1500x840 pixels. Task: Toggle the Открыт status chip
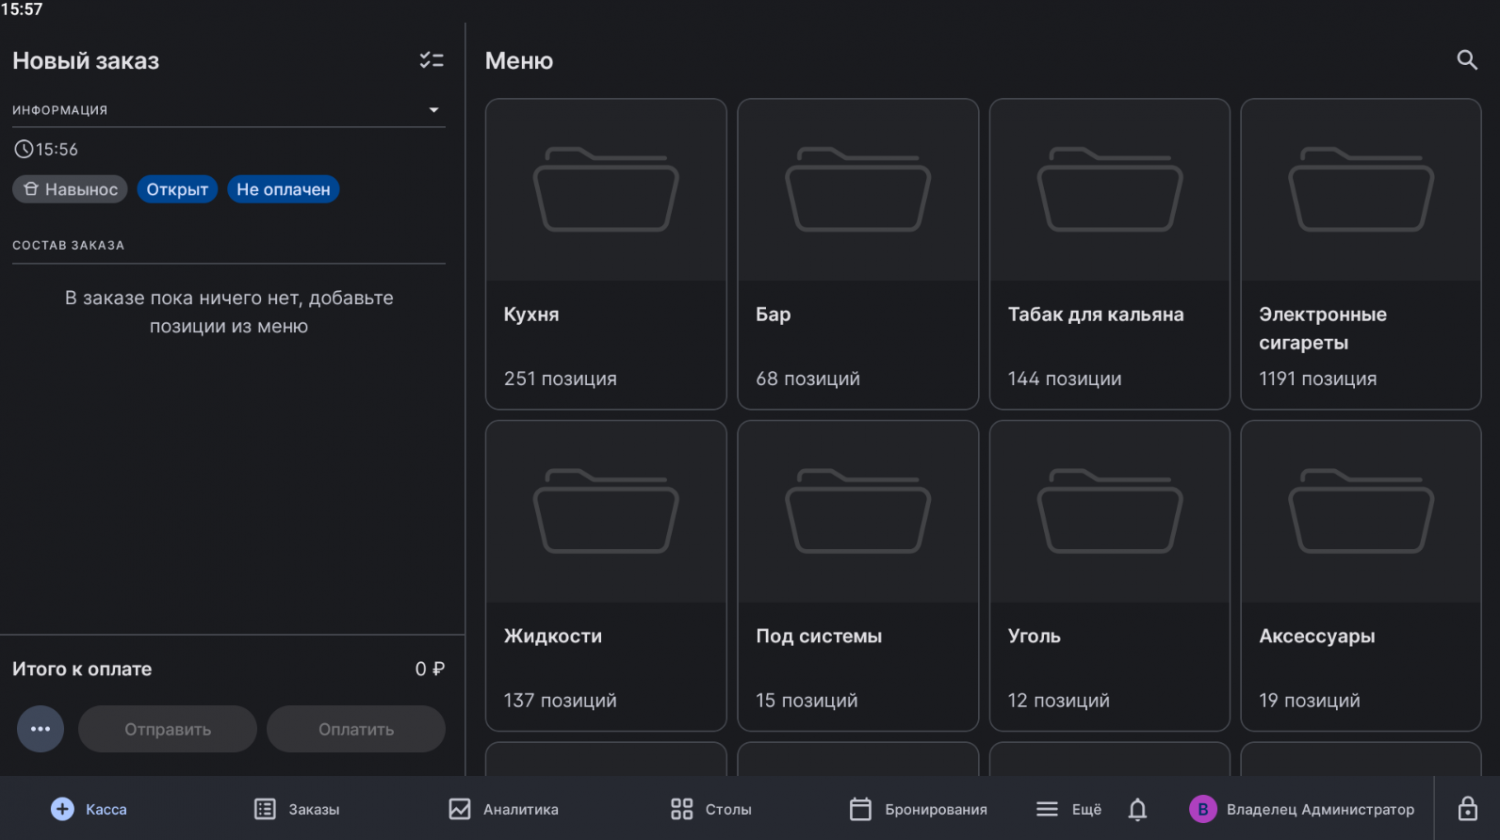pos(177,189)
